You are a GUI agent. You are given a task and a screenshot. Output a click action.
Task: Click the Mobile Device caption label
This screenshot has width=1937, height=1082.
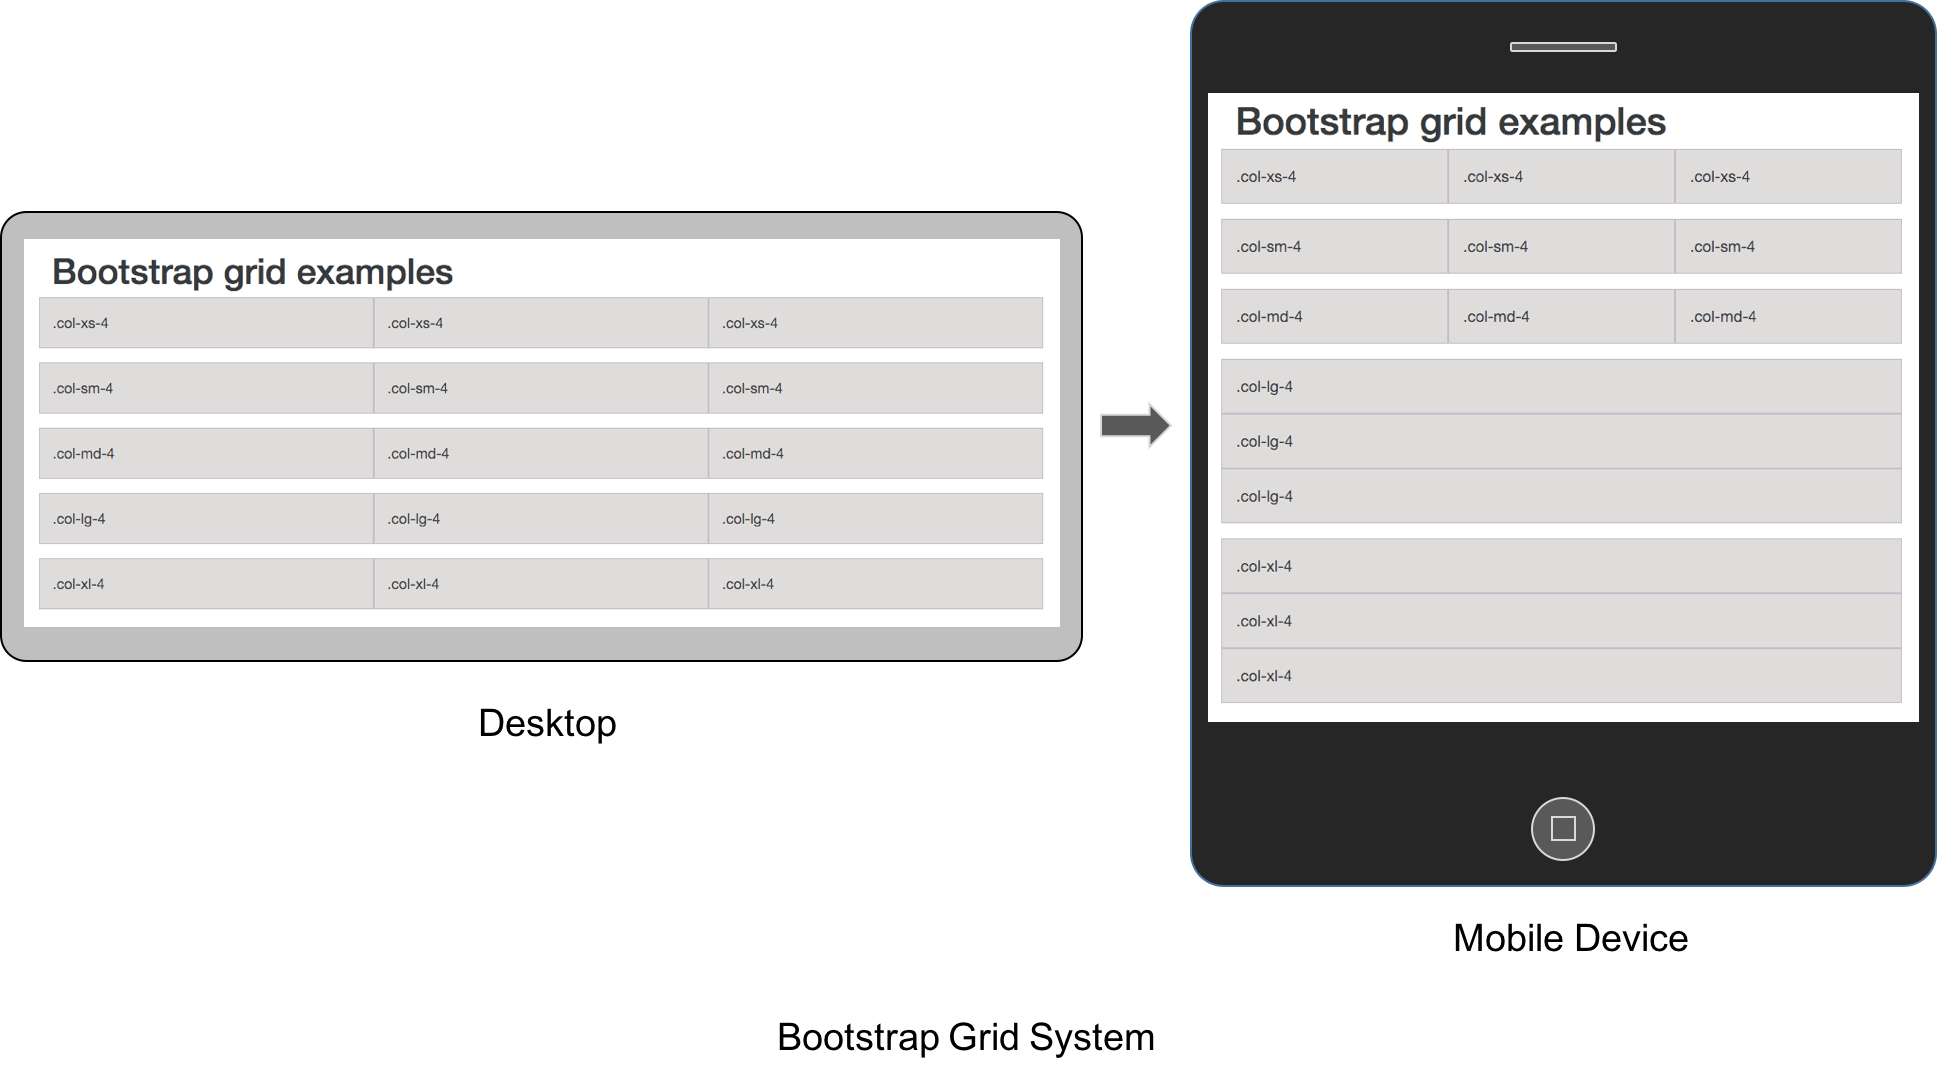tap(1570, 938)
